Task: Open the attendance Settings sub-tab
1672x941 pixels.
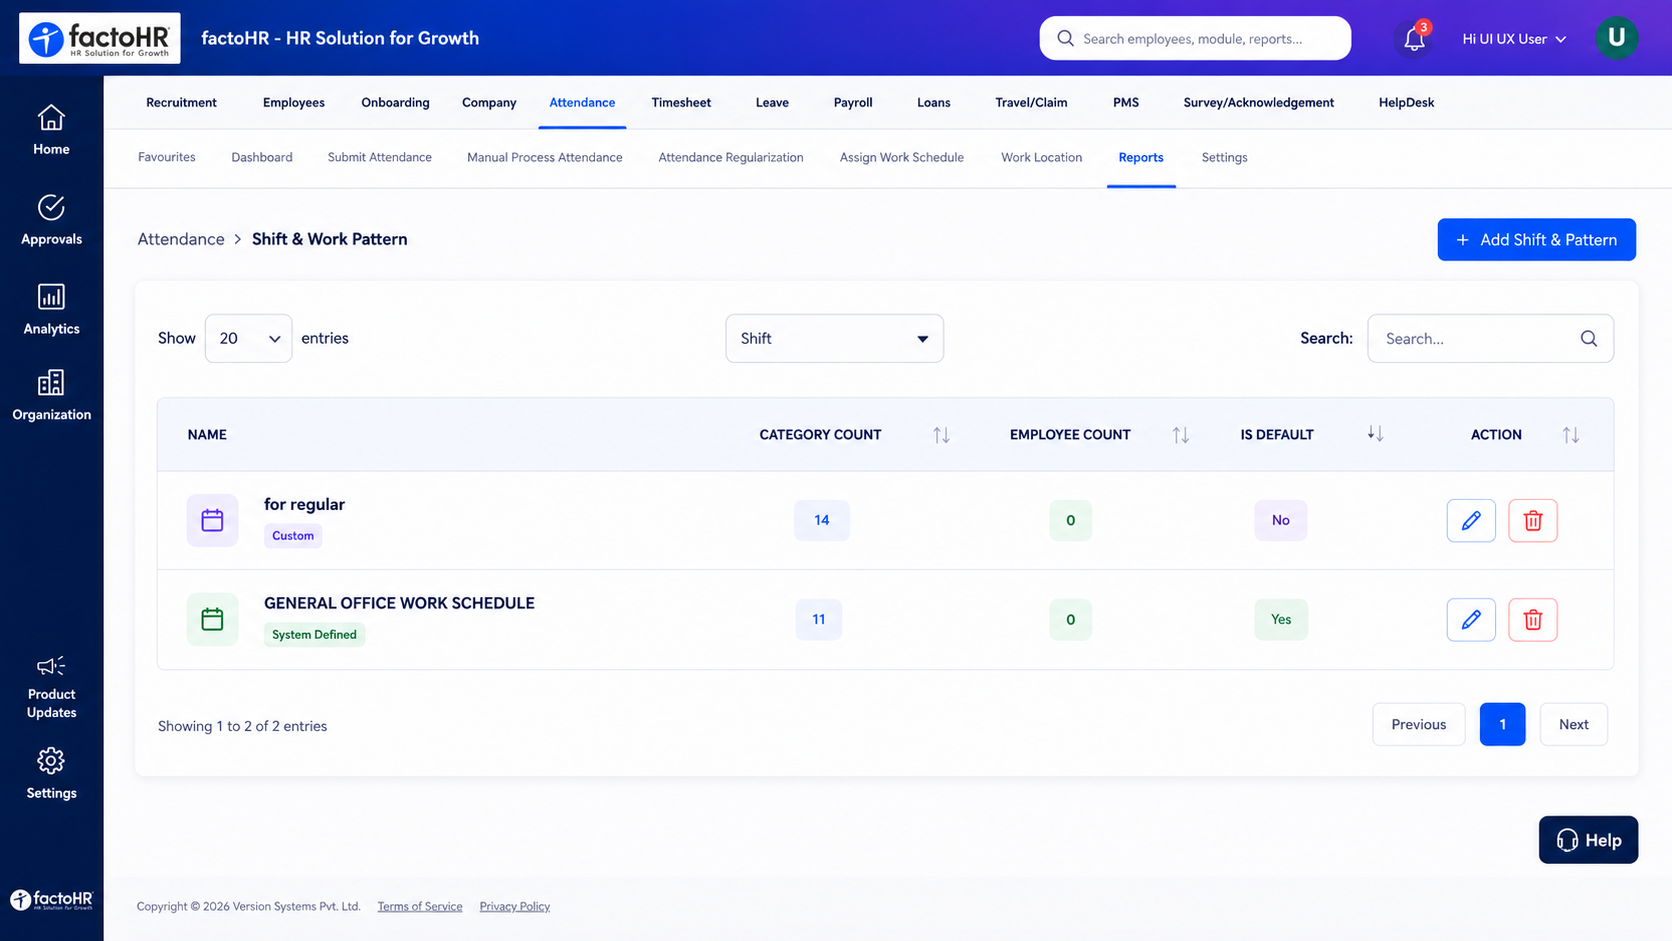Action: 1224,157
